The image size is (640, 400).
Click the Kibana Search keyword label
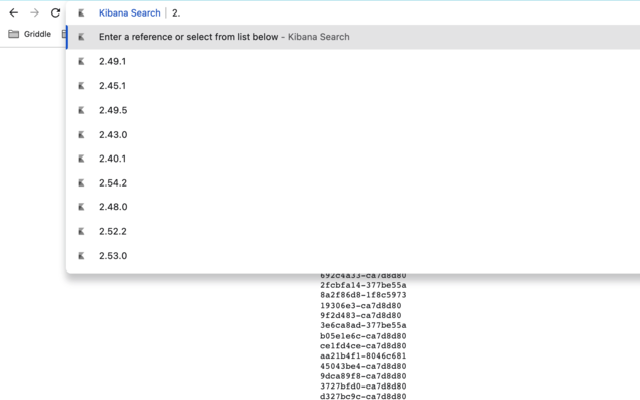pyautogui.click(x=129, y=13)
